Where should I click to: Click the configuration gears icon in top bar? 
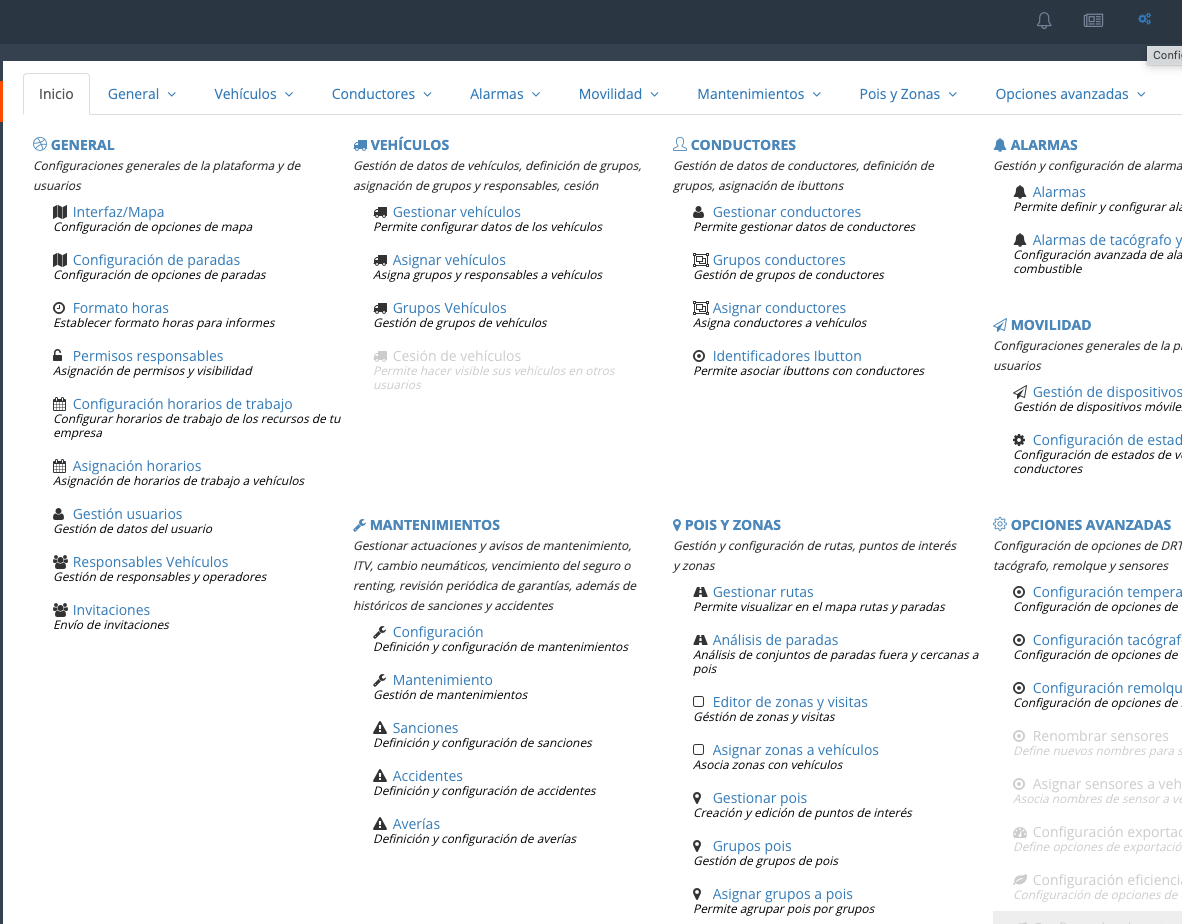pyautogui.click(x=1145, y=19)
